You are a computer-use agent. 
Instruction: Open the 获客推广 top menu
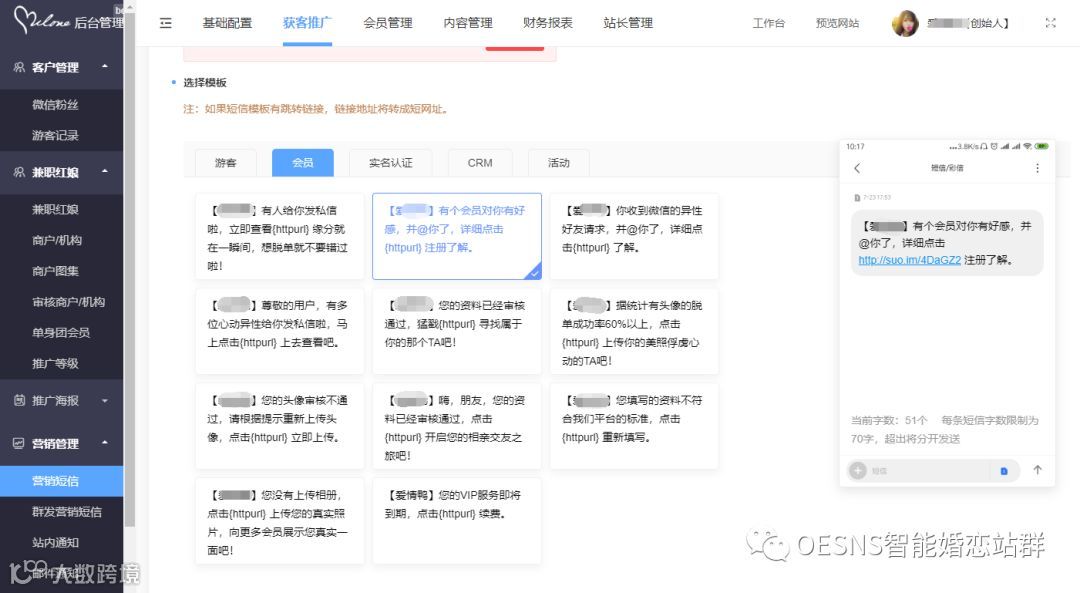coord(307,23)
